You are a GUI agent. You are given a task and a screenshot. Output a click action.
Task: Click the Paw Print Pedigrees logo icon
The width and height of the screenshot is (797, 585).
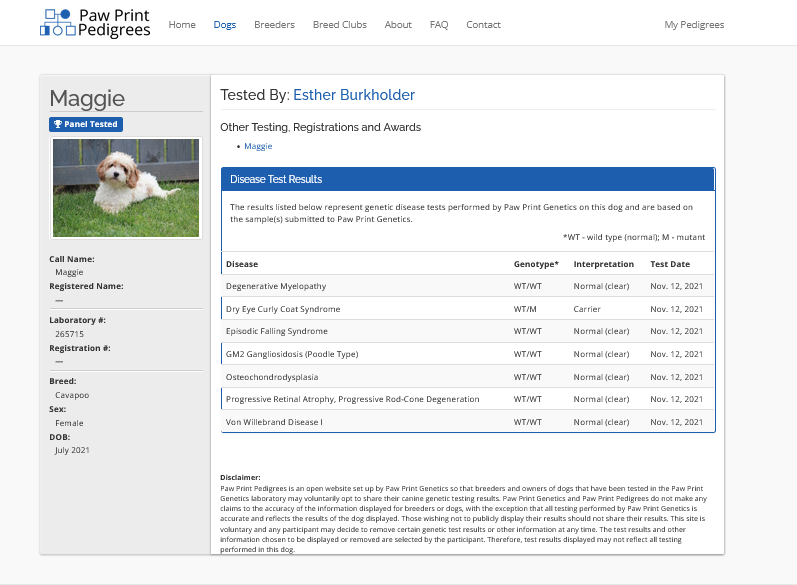[57, 22]
